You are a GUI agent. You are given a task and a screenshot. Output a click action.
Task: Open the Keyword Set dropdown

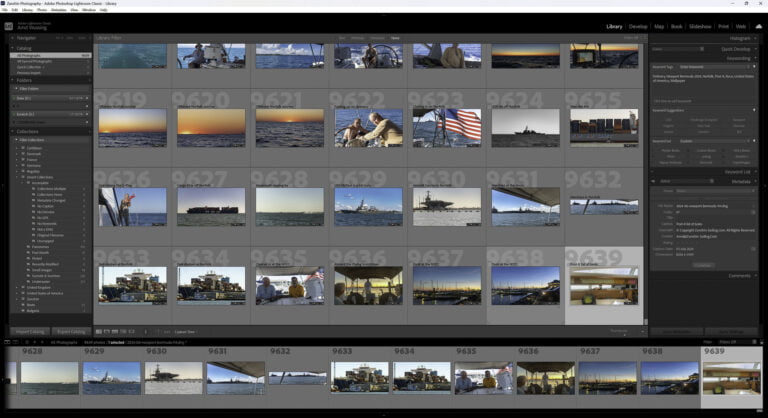715,141
